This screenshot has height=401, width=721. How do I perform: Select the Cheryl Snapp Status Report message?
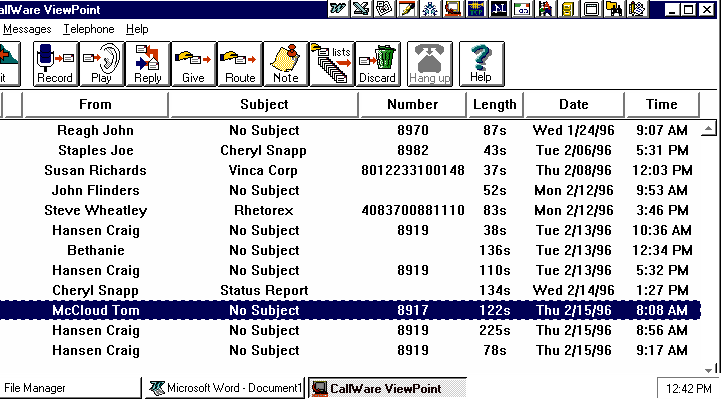coord(350,291)
